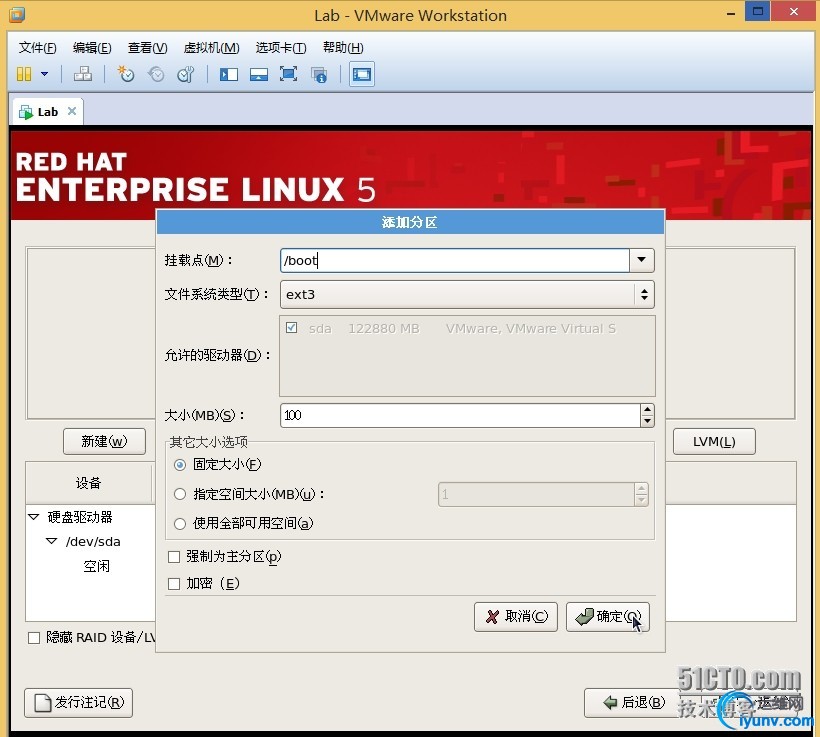Open the snapshot manager toolbar icon
Screen dimensions: 820x737
click(186, 74)
